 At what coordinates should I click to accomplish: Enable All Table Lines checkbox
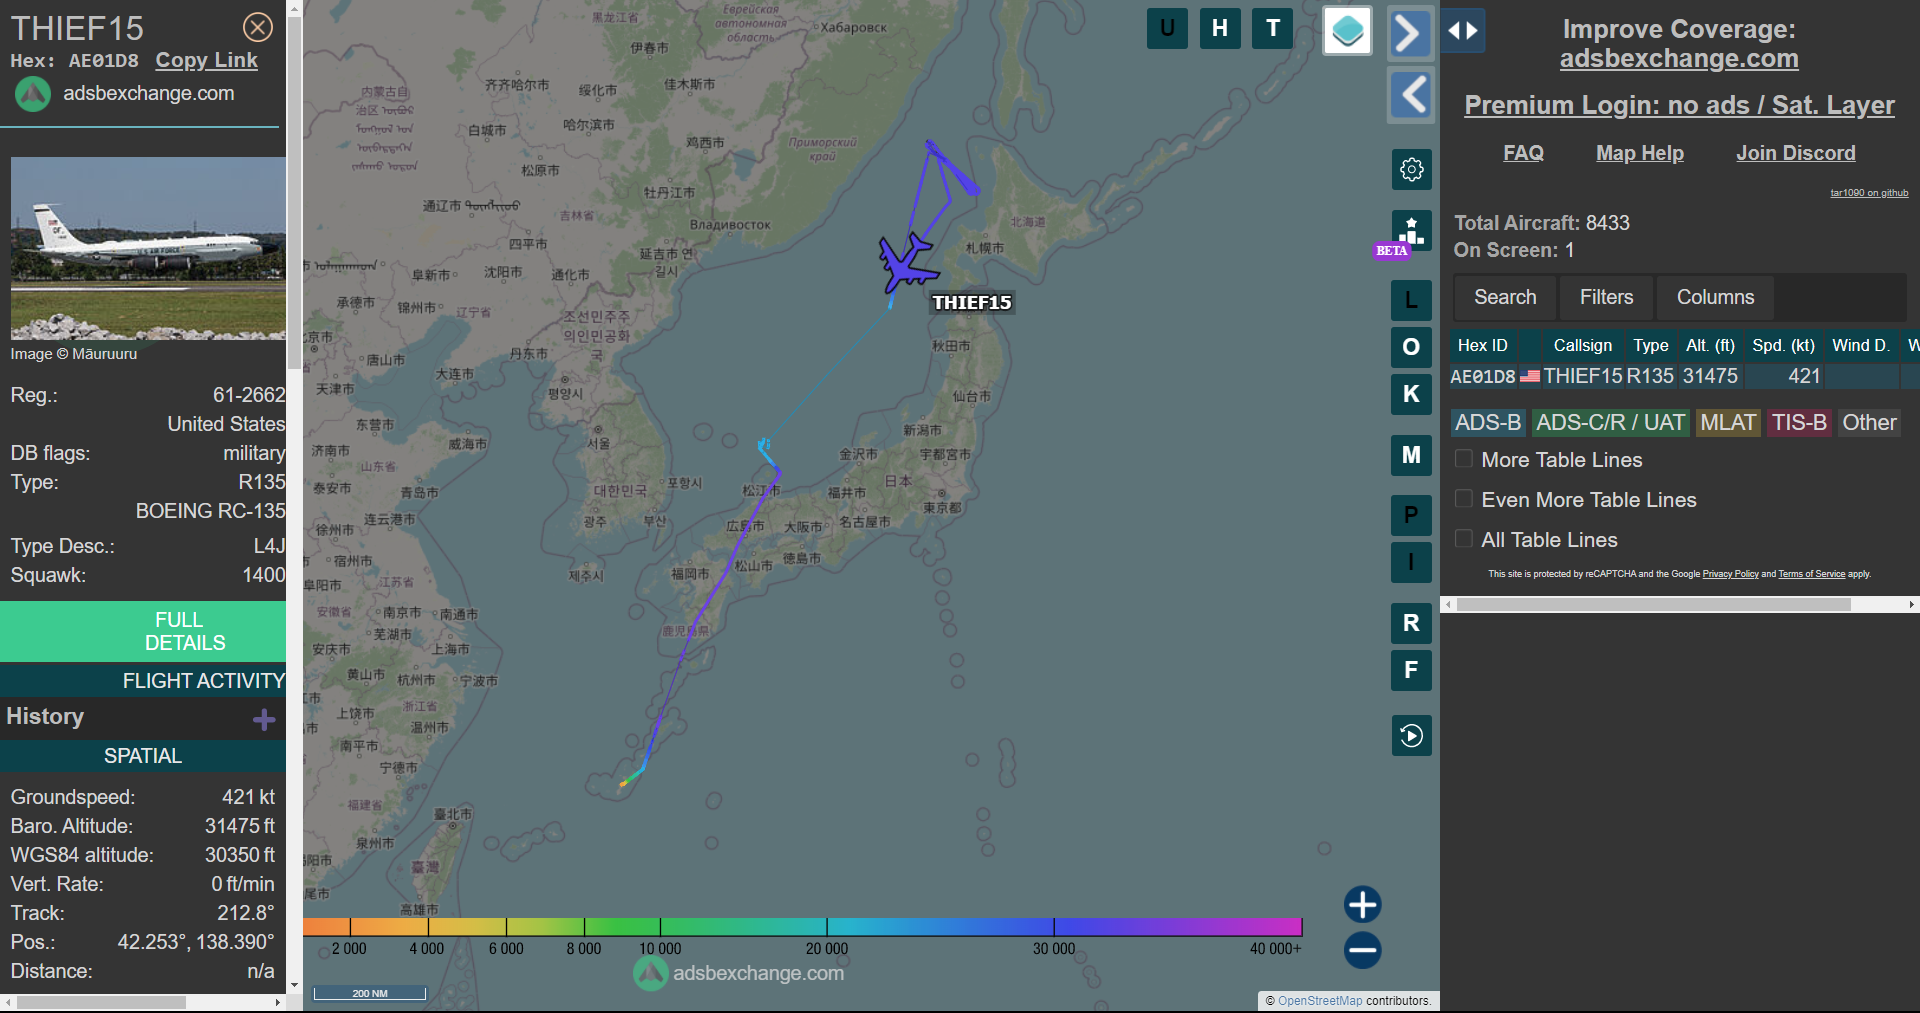(1464, 539)
